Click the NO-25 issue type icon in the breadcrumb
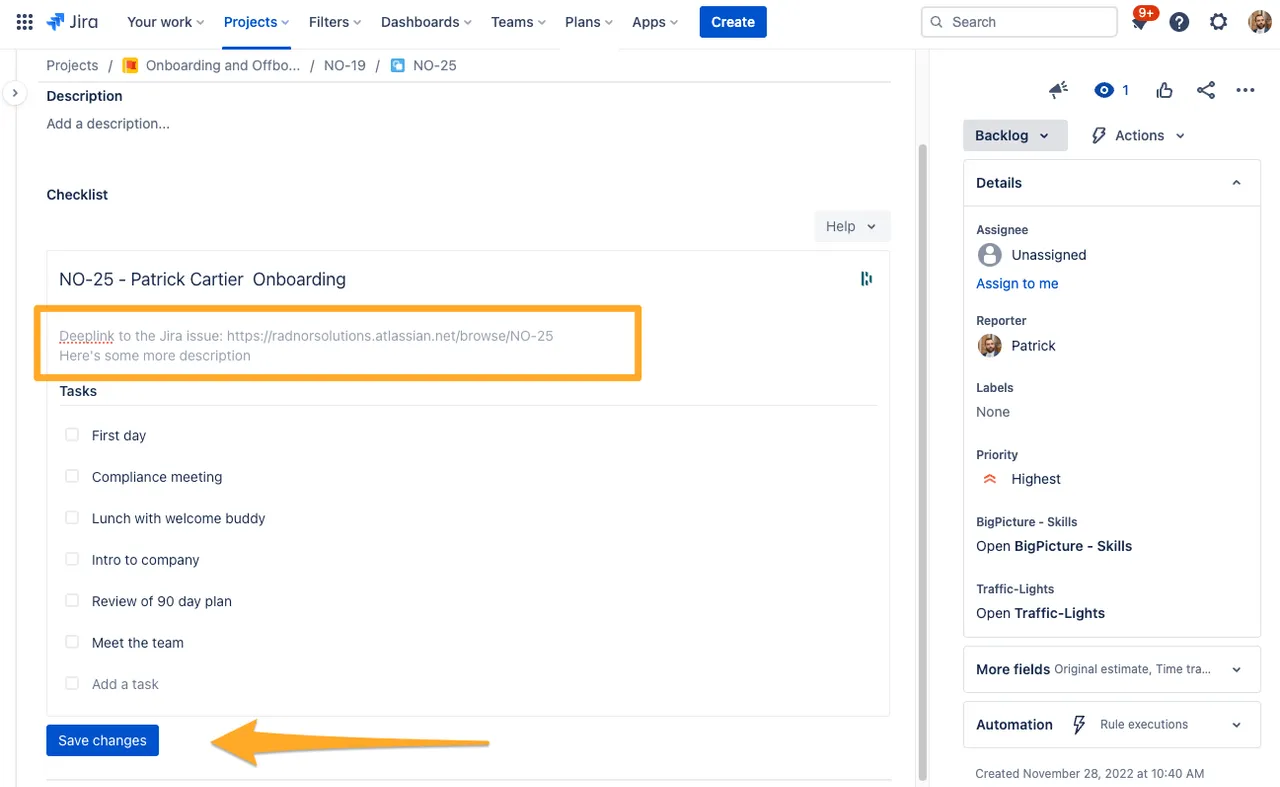Image resolution: width=1280 pixels, height=787 pixels. coord(398,65)
